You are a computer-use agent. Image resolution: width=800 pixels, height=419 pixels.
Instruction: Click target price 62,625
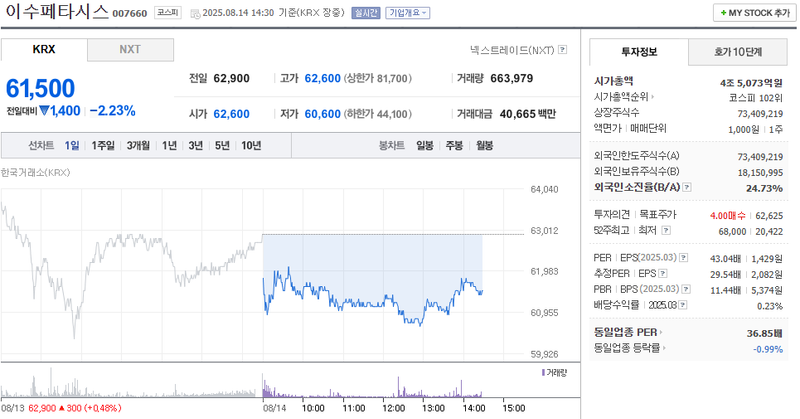769,216
